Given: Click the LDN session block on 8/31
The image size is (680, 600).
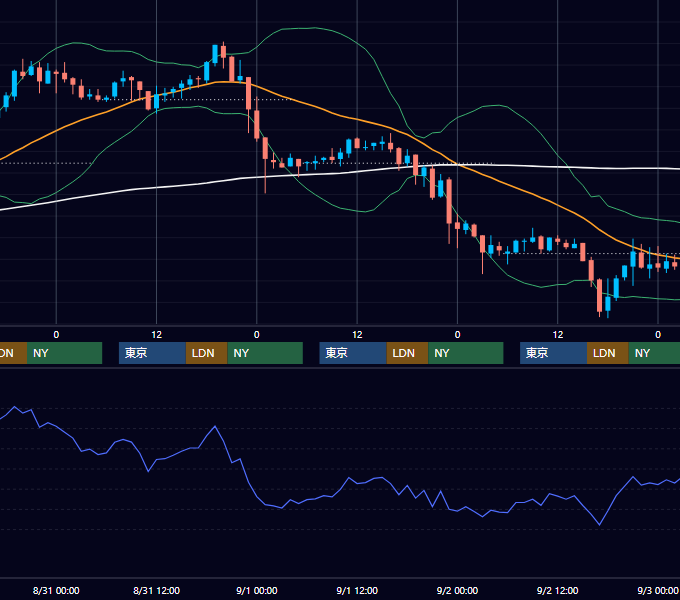Looking at the screenshot, I should point(206,353).
